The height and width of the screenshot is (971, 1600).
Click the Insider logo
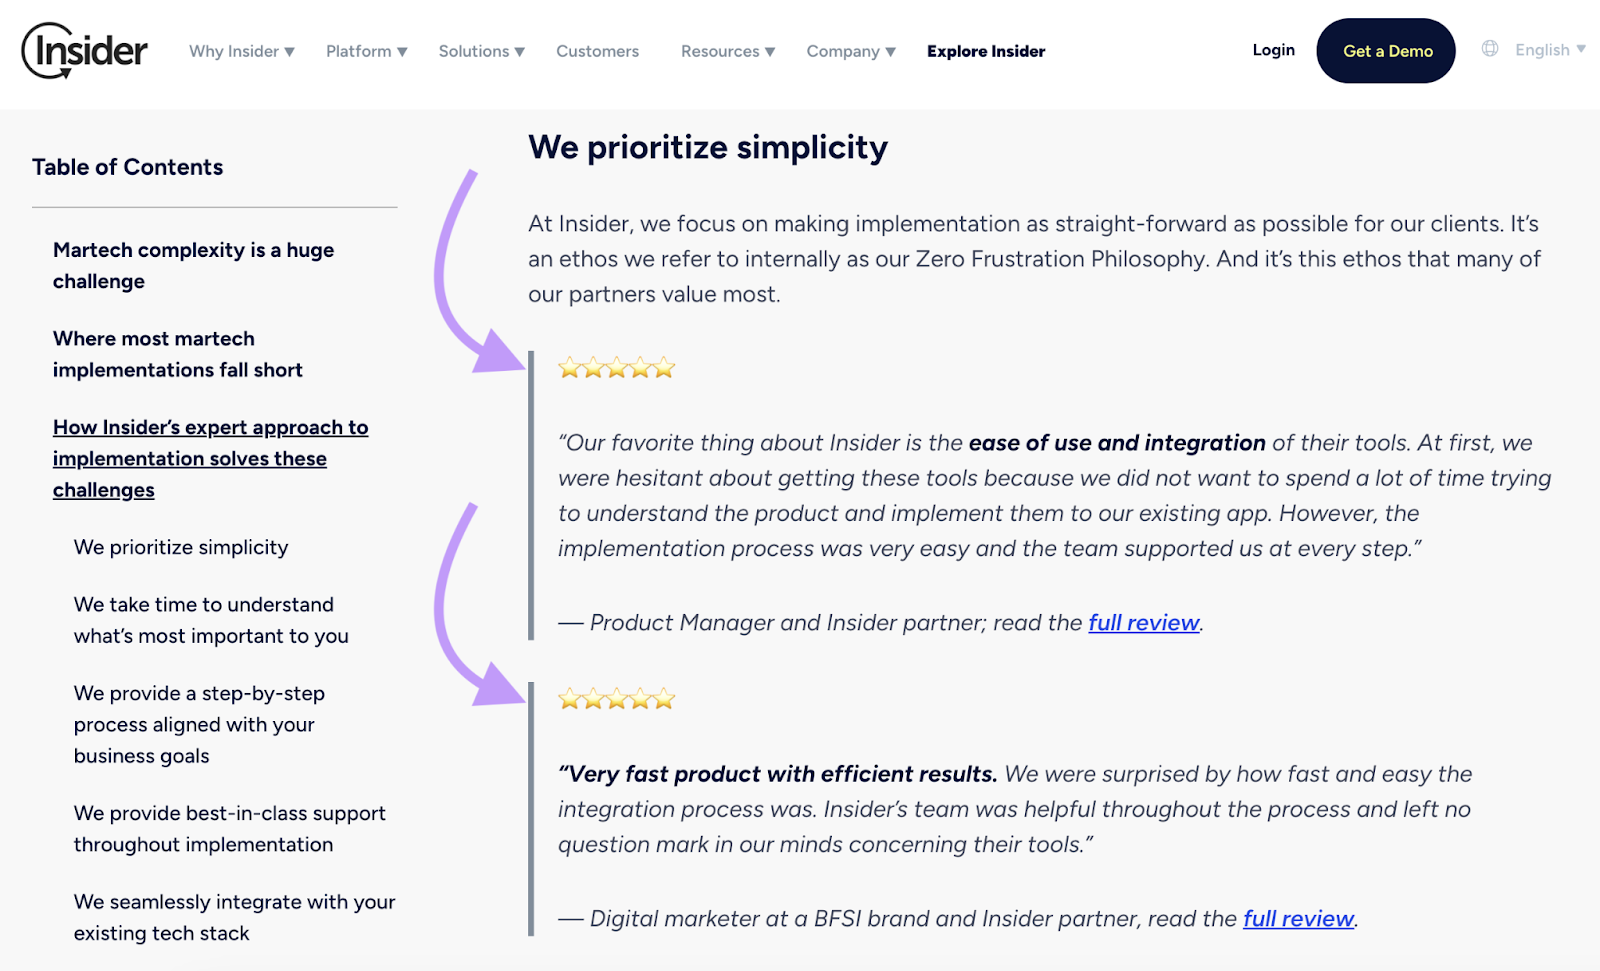pyautogui.click(x=85, y=48)
